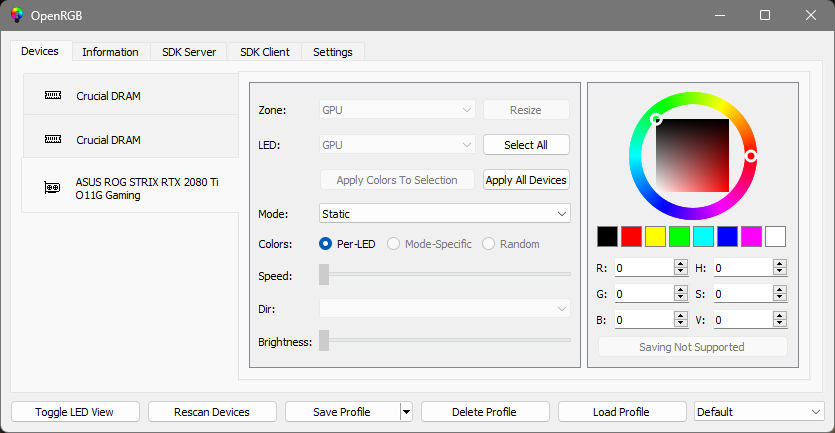Pick the green color swatch

679,236
